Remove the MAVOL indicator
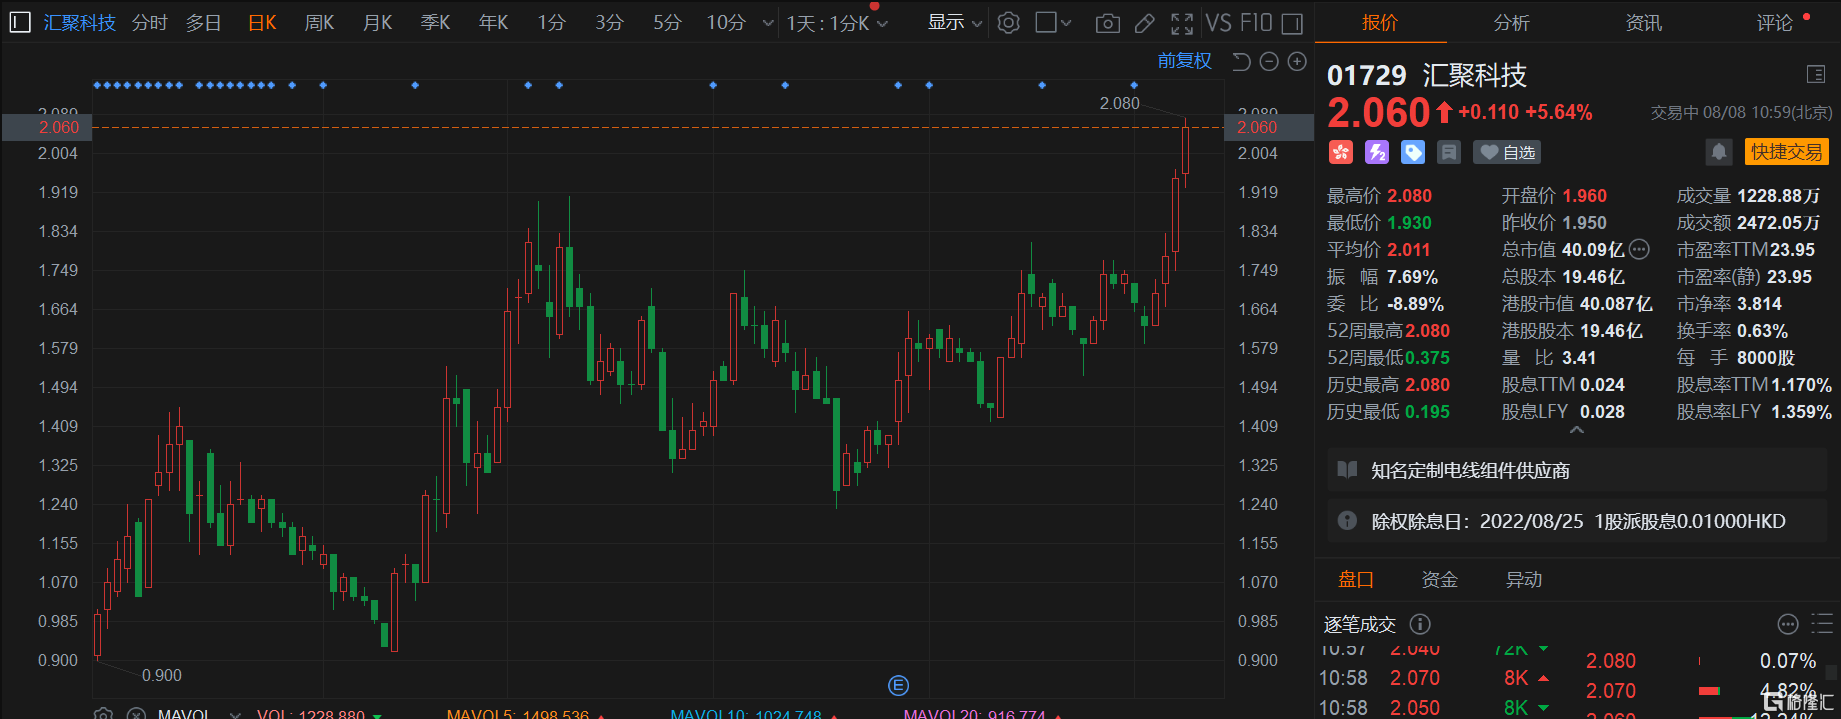1841x719 pixels. point(135,714)
